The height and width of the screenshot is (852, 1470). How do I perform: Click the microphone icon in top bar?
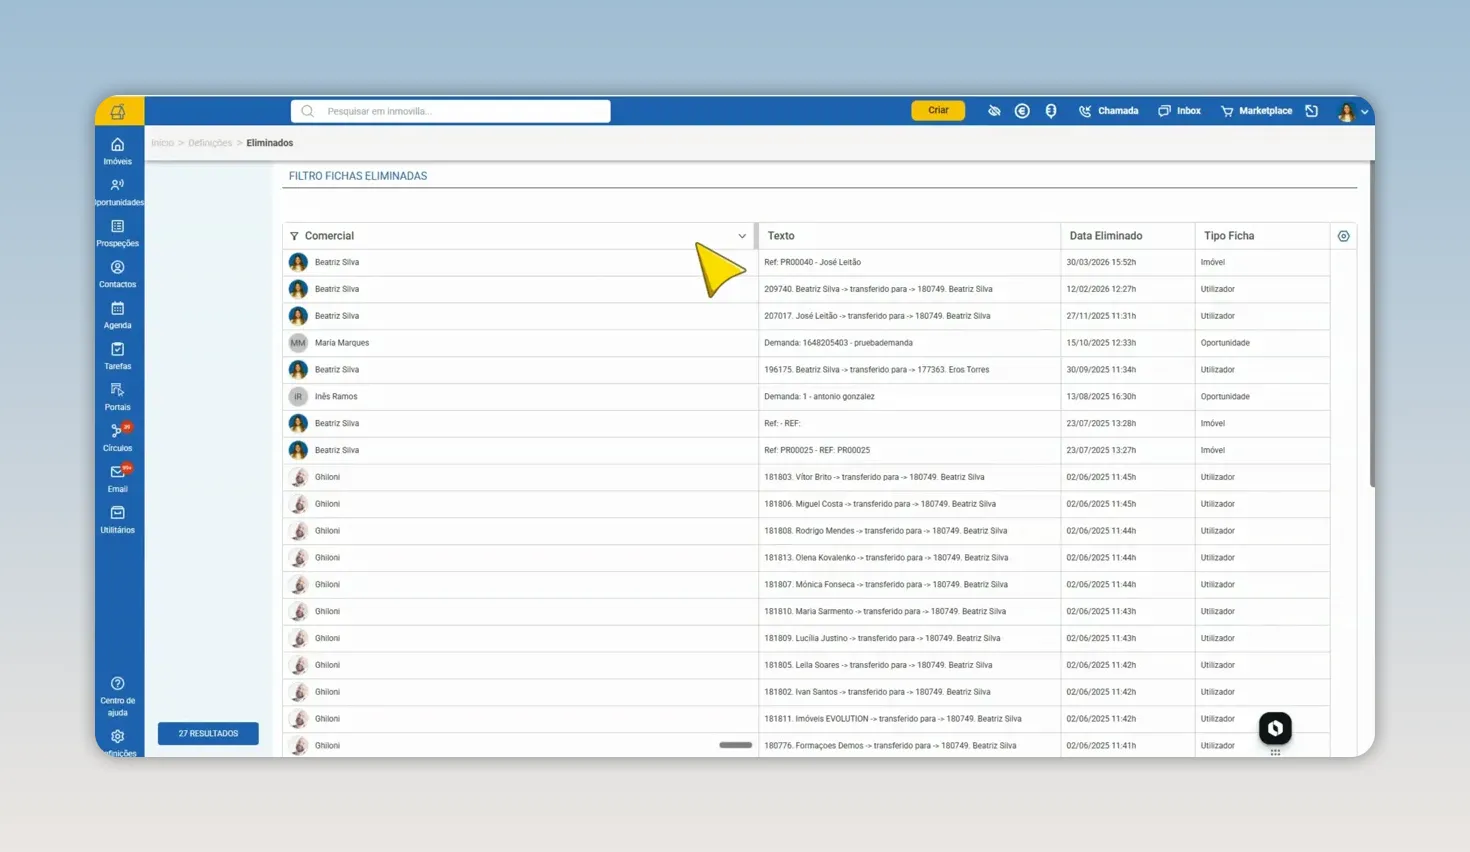(x=1051, y=111)
